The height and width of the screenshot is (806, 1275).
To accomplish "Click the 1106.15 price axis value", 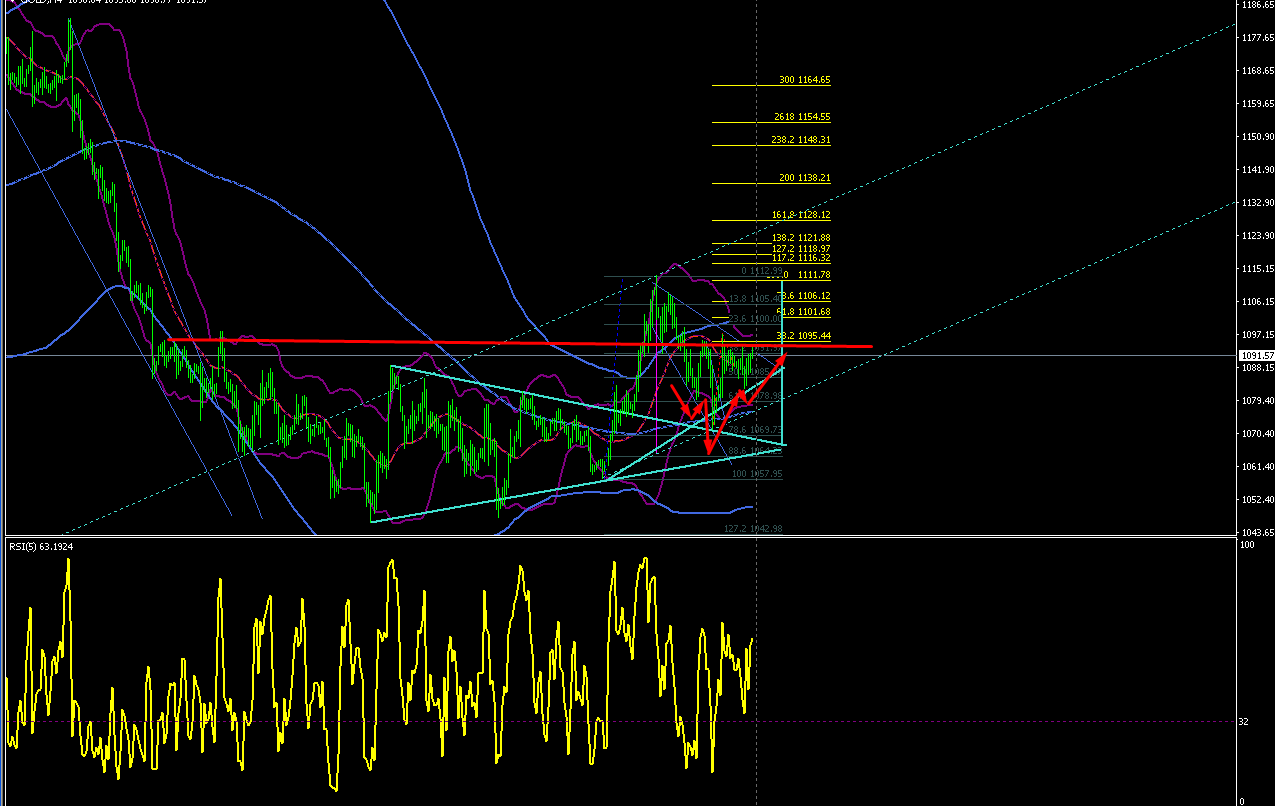I will pos(1257,302).
